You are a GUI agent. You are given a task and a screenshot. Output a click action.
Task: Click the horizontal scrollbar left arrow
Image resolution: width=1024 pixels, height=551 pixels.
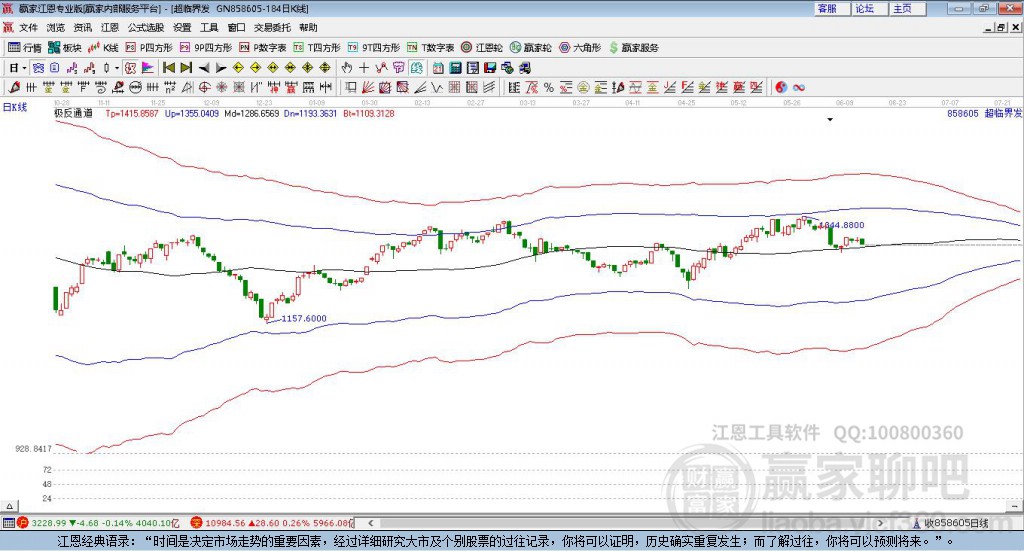370,523
